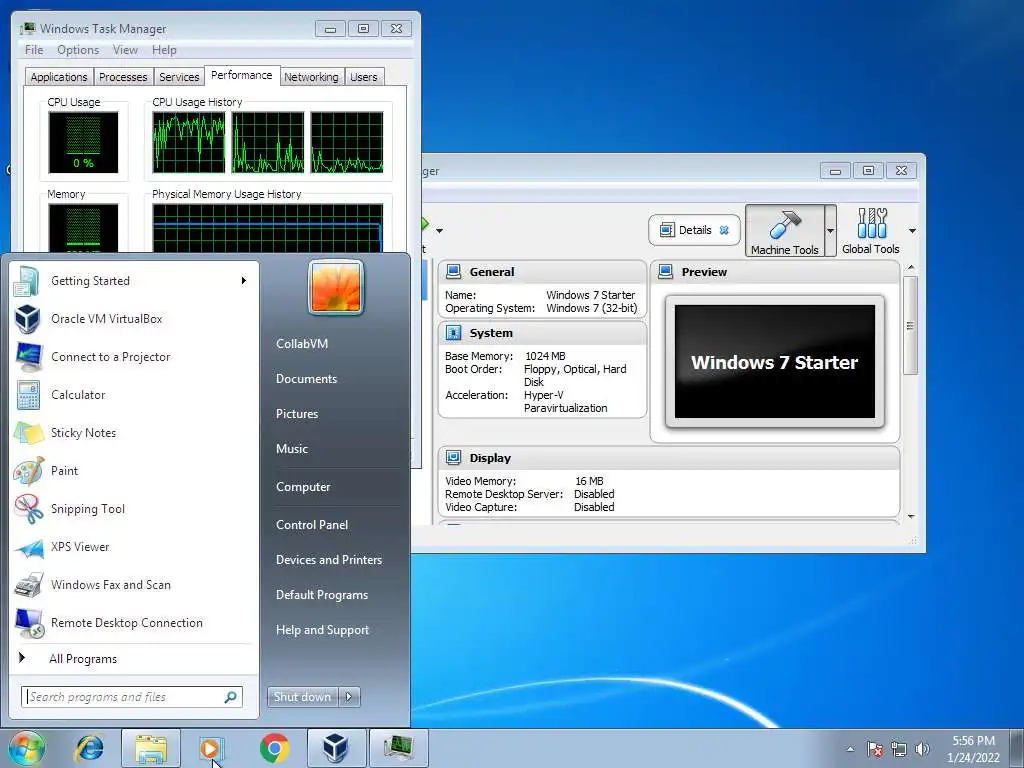Image resolution: width=1024 pixels, height=768 pixels.
Task: Open the Options menu in Task Manager
Action: (x=78, y=50)
